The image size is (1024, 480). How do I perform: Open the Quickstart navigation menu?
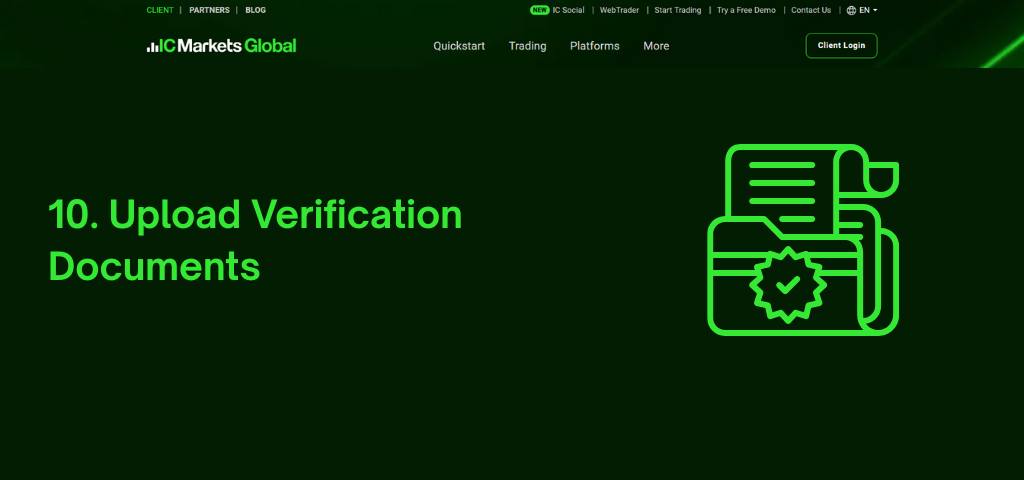coord(459,46)
